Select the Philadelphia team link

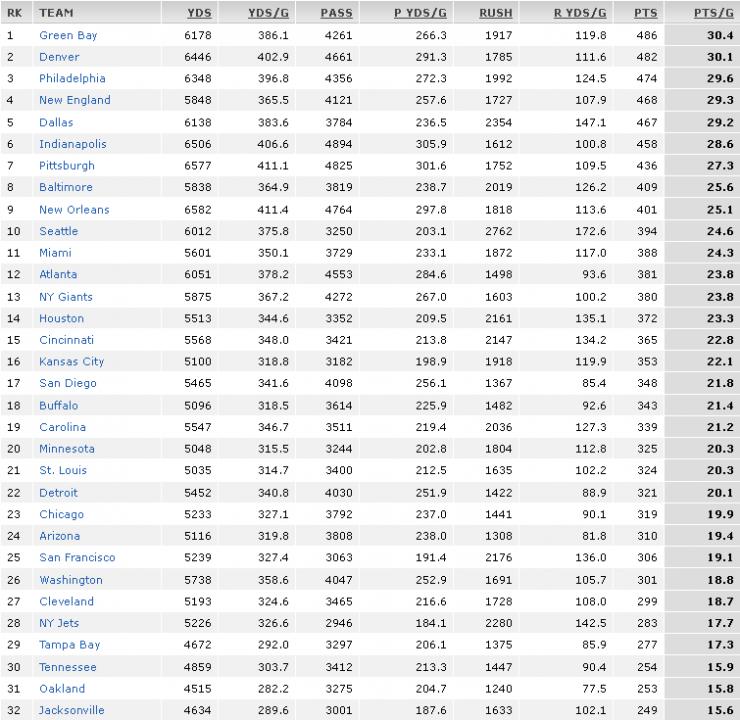(x=72, y=78)
